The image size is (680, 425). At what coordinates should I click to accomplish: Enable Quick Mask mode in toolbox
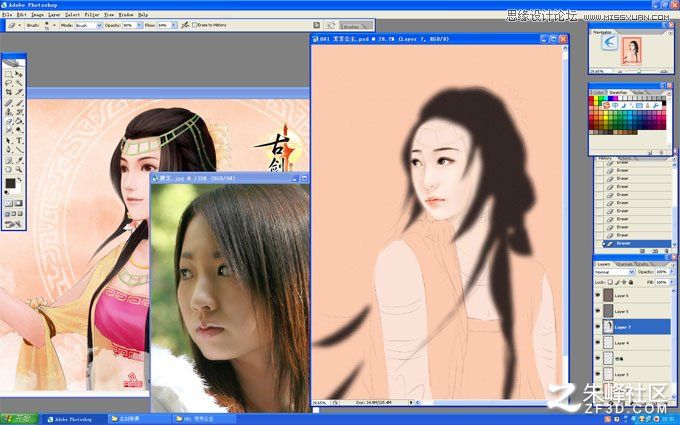(19, 203)
